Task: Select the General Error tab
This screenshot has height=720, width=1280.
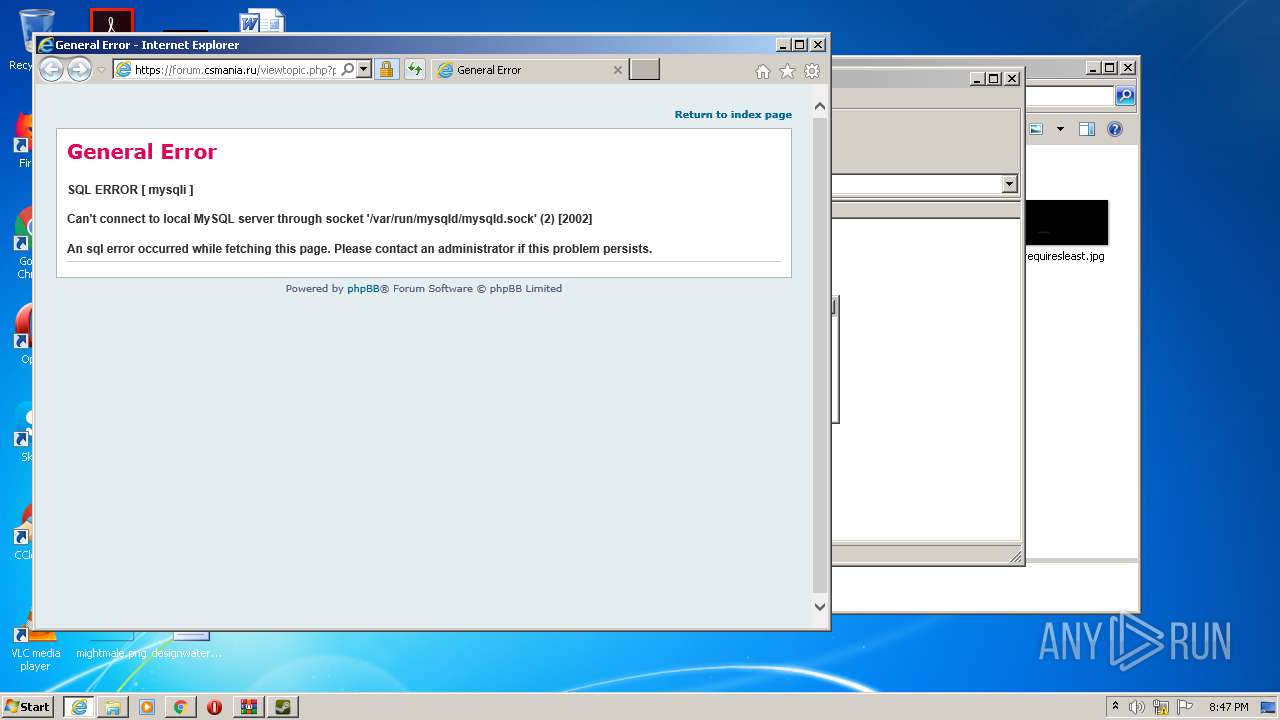Action: click(530, 70)
